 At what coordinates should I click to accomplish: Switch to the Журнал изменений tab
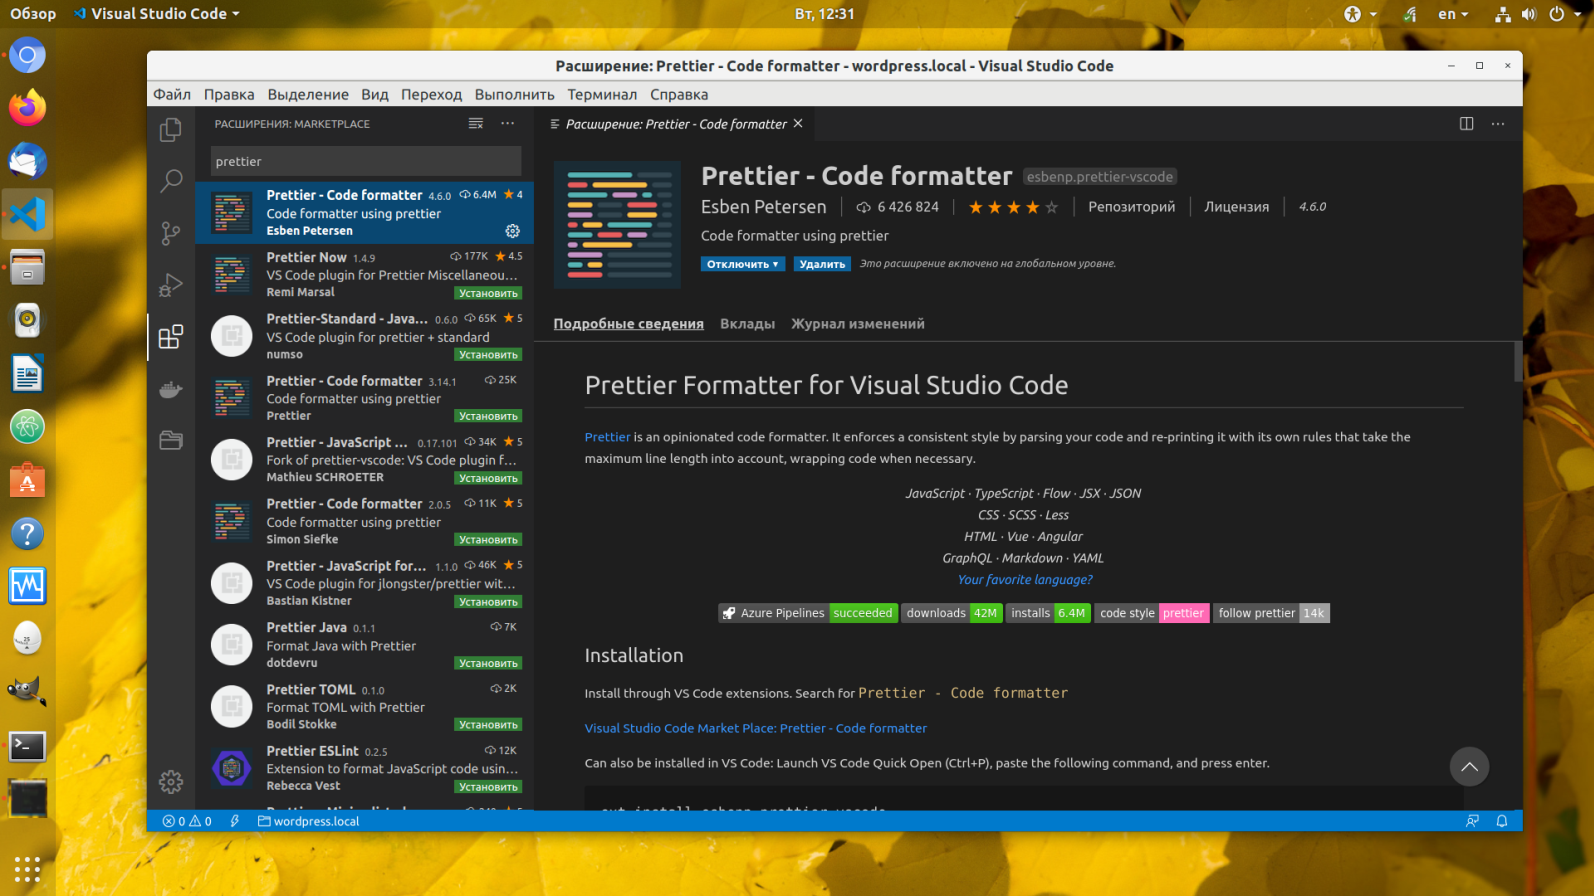coord(857,324)
